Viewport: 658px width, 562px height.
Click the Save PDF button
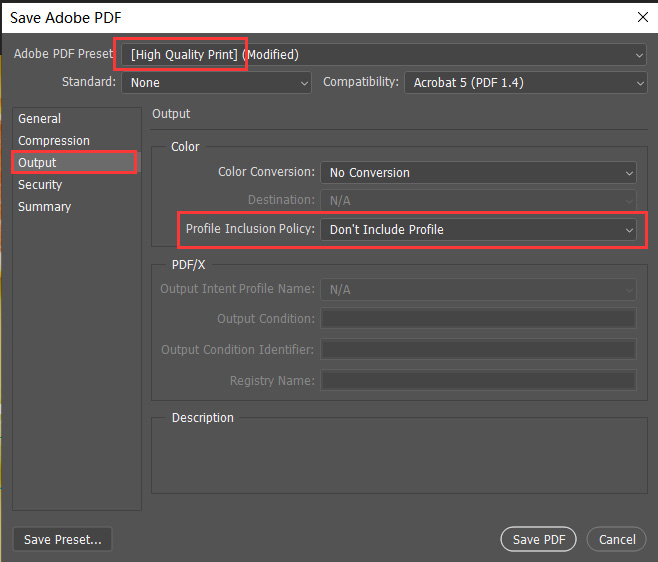[538, 539]
